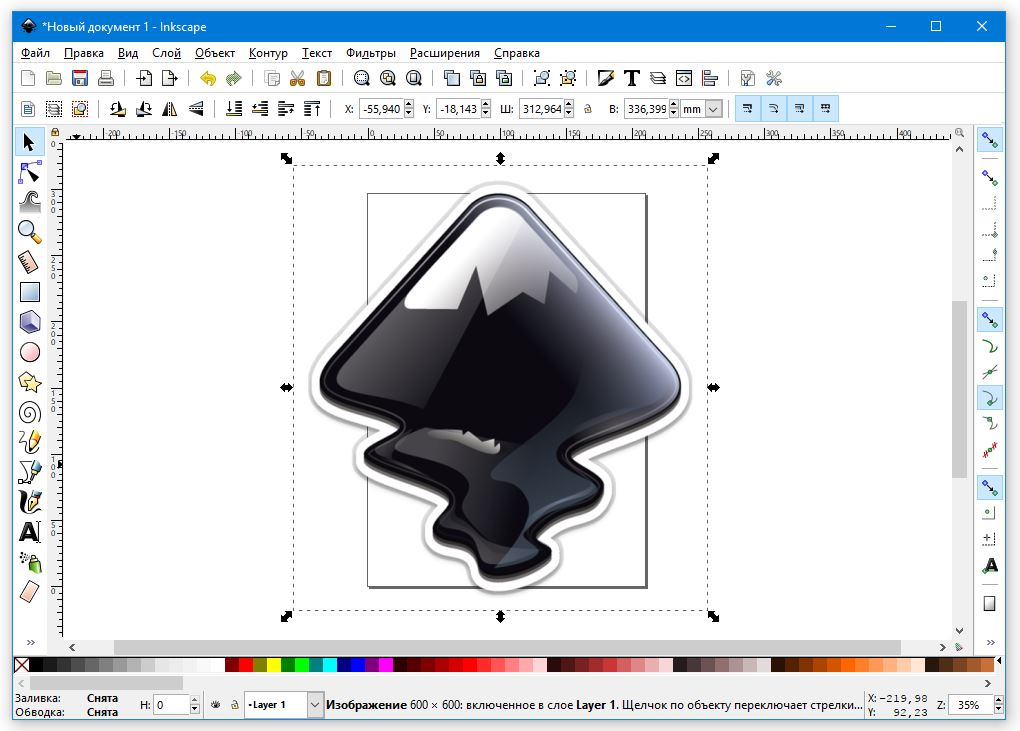
Task: Open the Файл menu
Action: coord(35,53)
